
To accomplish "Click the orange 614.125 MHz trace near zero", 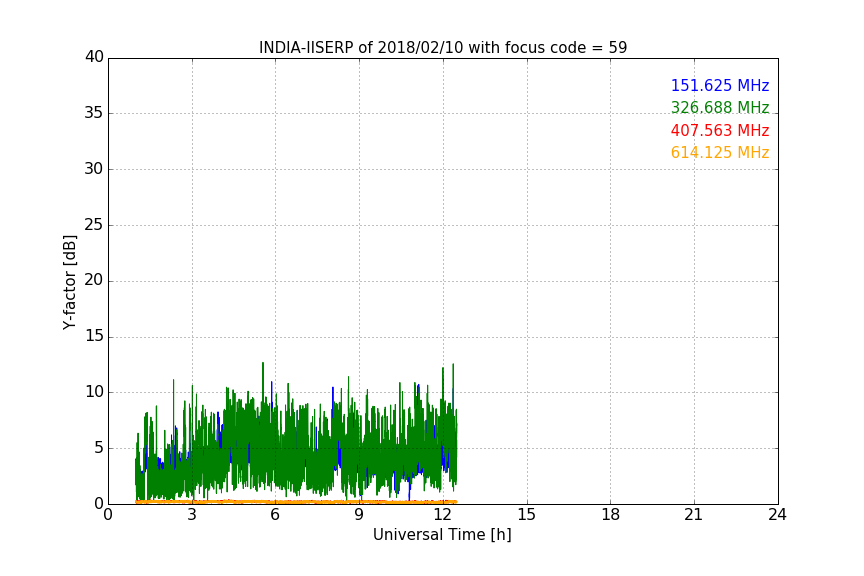I will click(x=296, y=502).
